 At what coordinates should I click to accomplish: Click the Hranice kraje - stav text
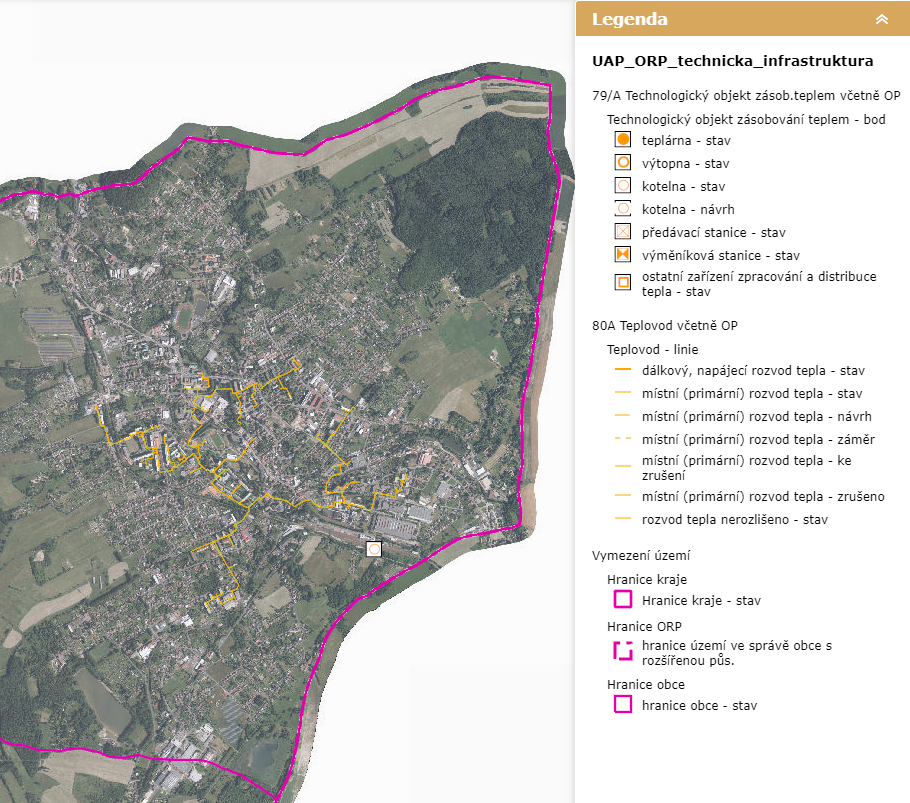pyautogui.click(x=701, y=601)
